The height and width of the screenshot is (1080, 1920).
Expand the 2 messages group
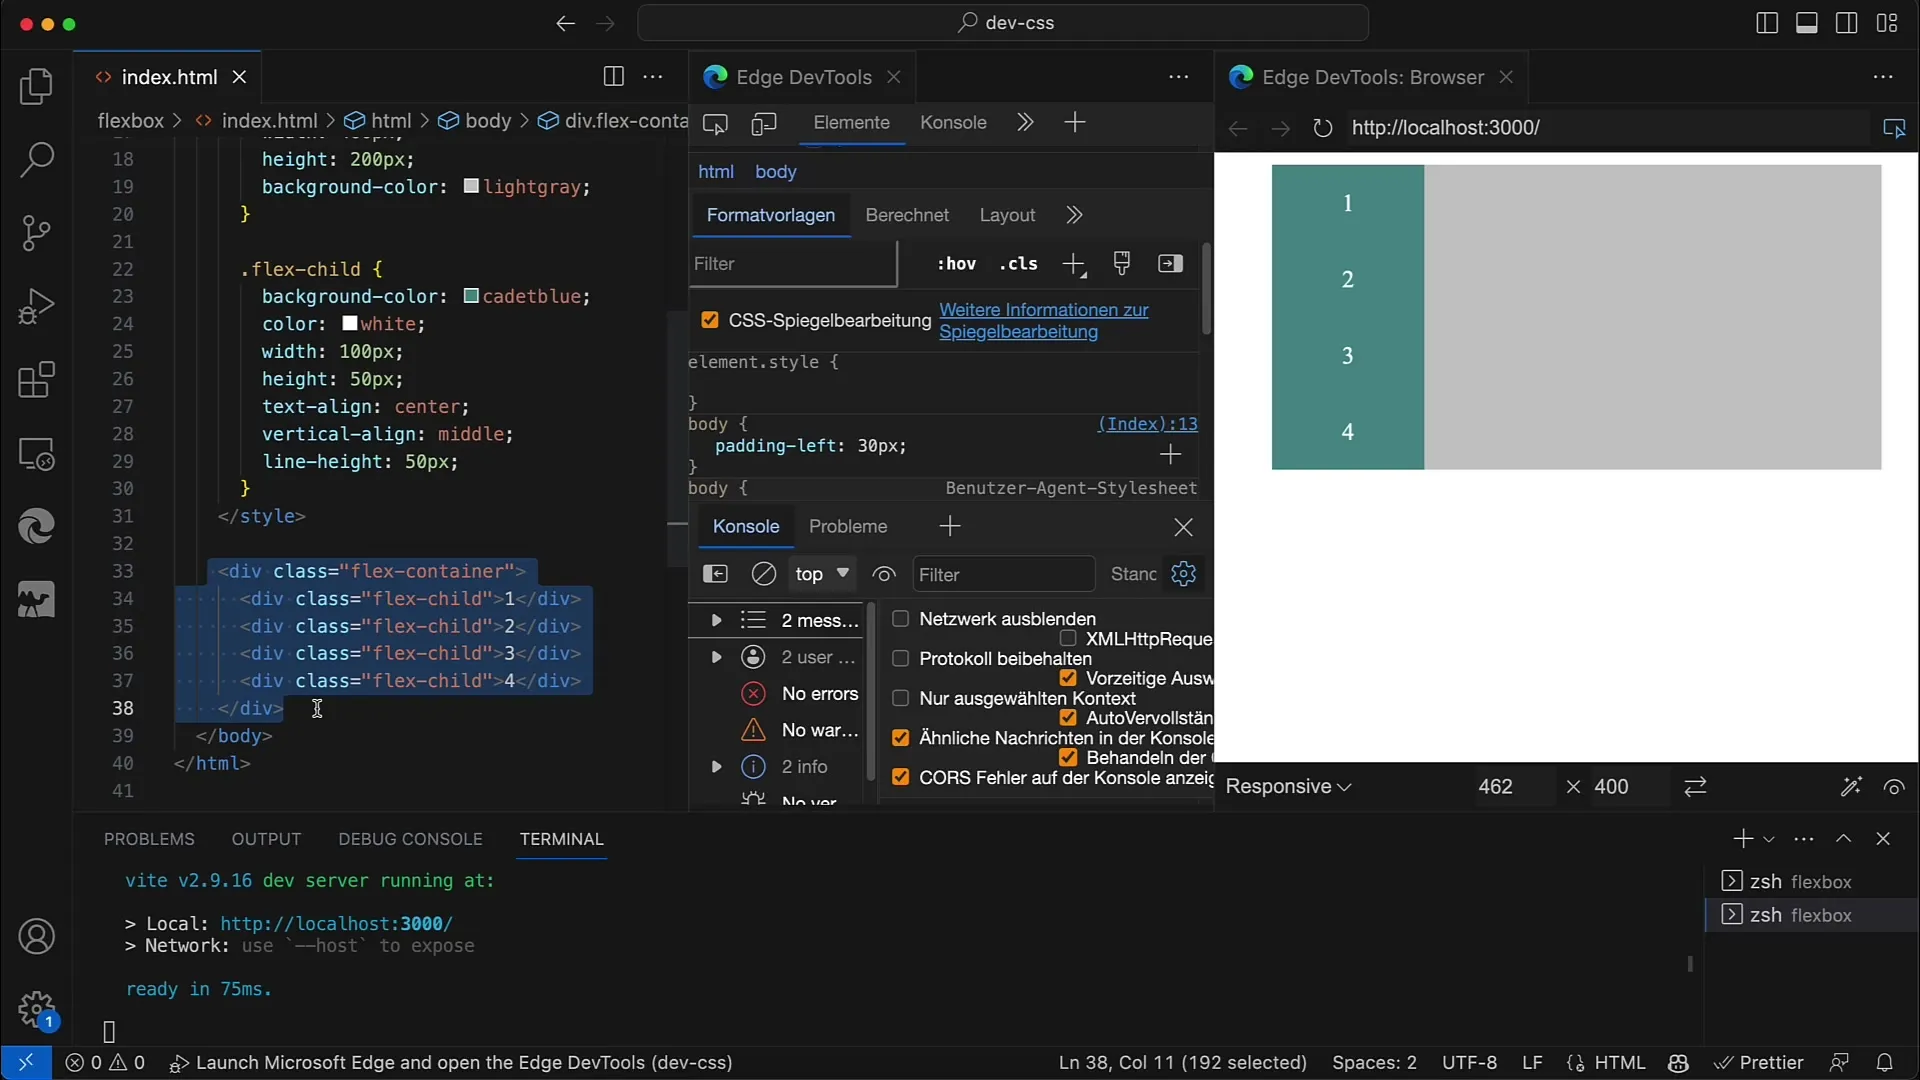pos(716,620)
